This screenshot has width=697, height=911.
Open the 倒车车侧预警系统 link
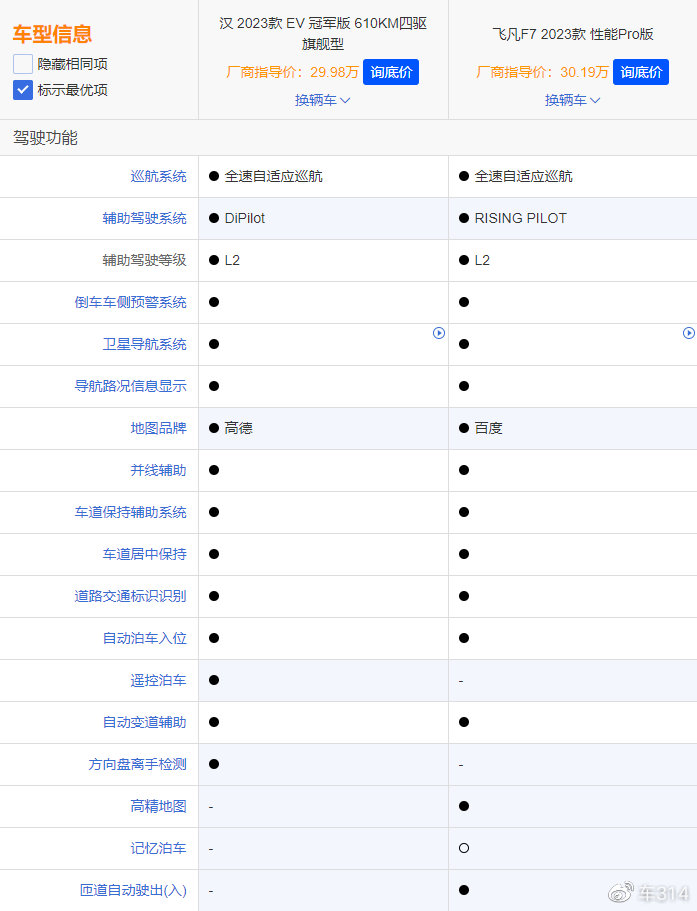[x=131, y=302]
